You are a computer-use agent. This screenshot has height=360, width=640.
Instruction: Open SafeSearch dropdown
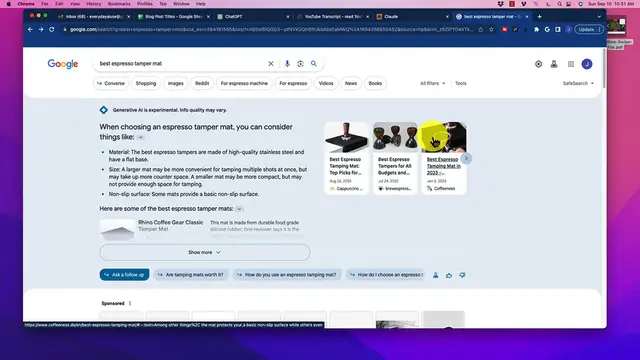pos(578,83)
